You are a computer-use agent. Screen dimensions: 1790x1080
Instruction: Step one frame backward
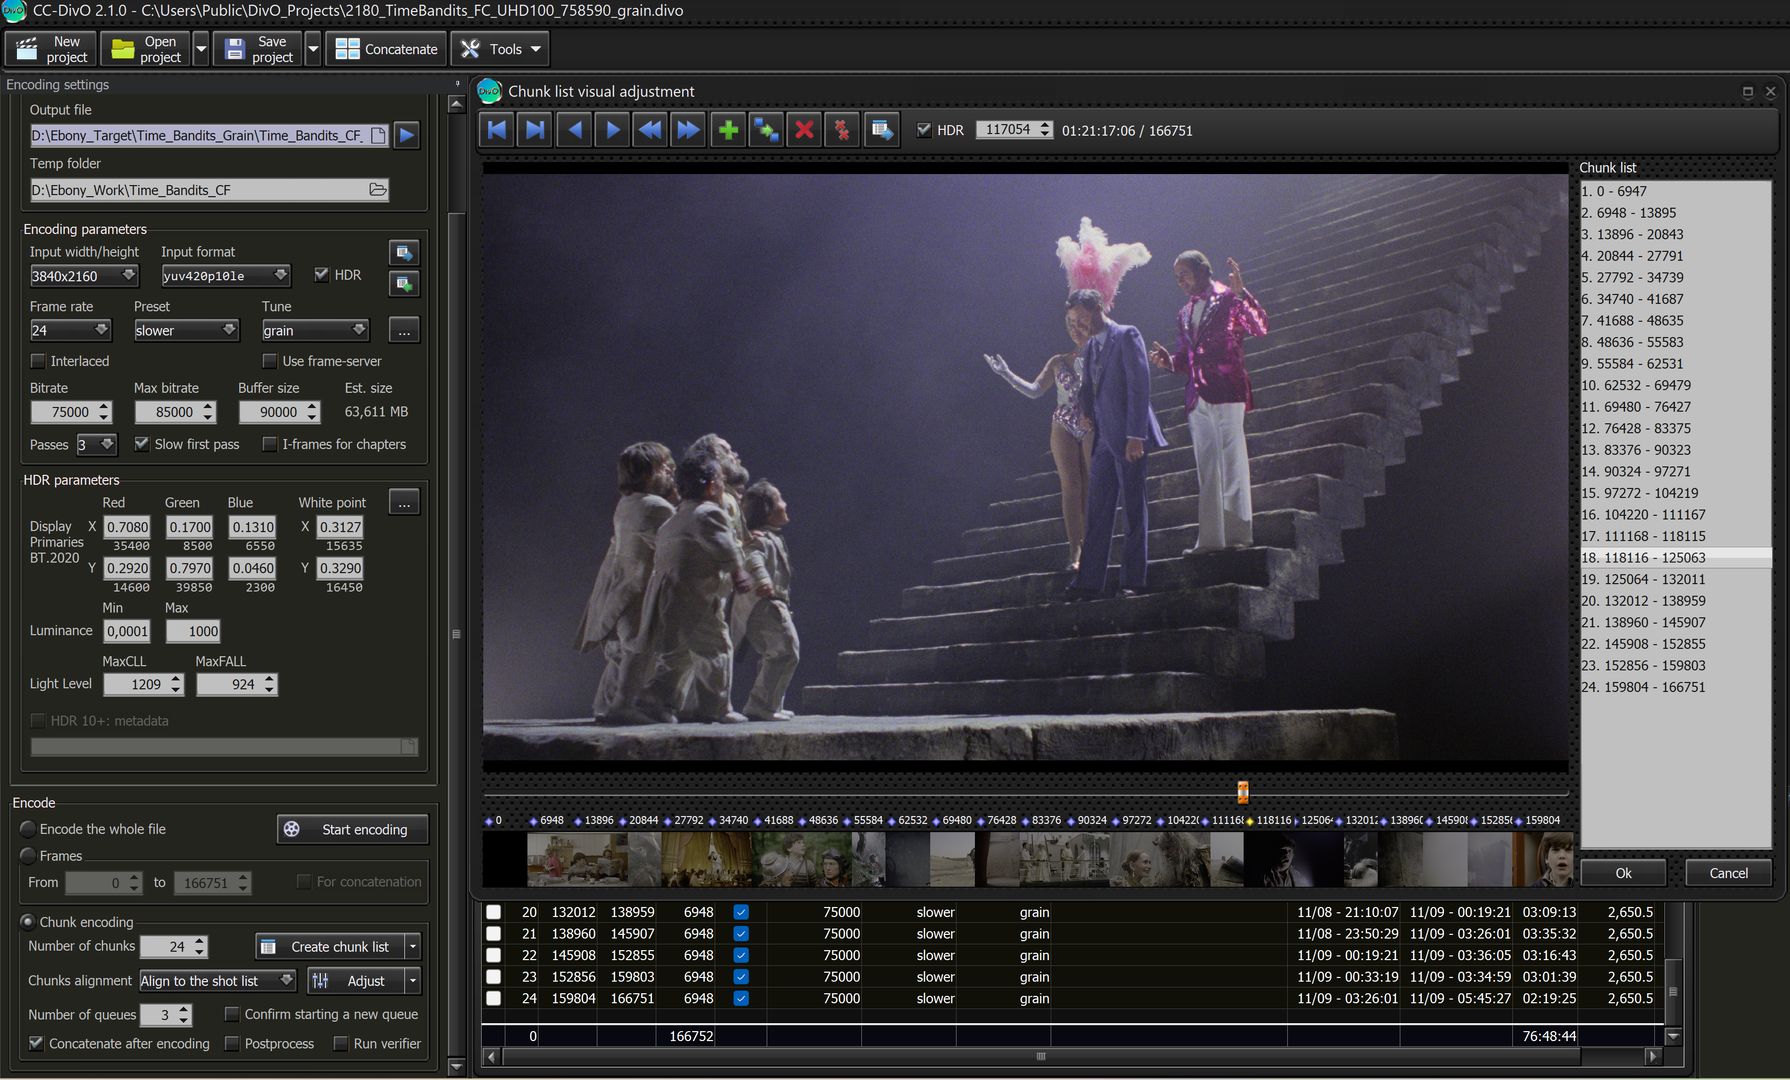point(574,130)
